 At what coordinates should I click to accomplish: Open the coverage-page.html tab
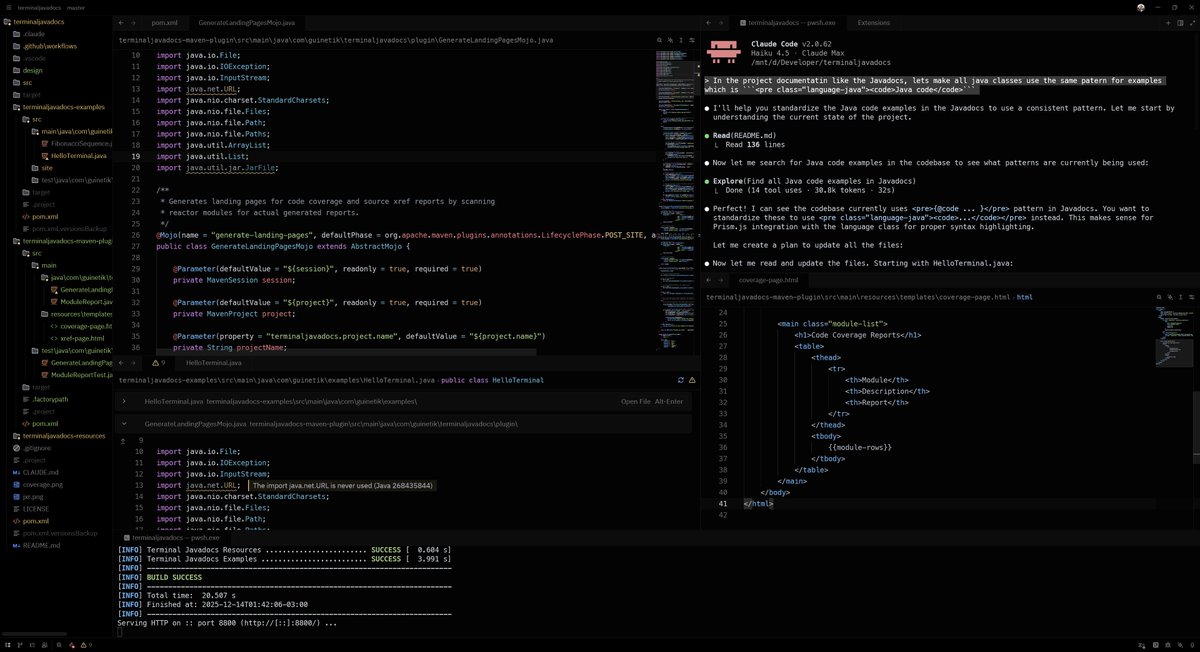pyautogui.click(x=768, y=280)
